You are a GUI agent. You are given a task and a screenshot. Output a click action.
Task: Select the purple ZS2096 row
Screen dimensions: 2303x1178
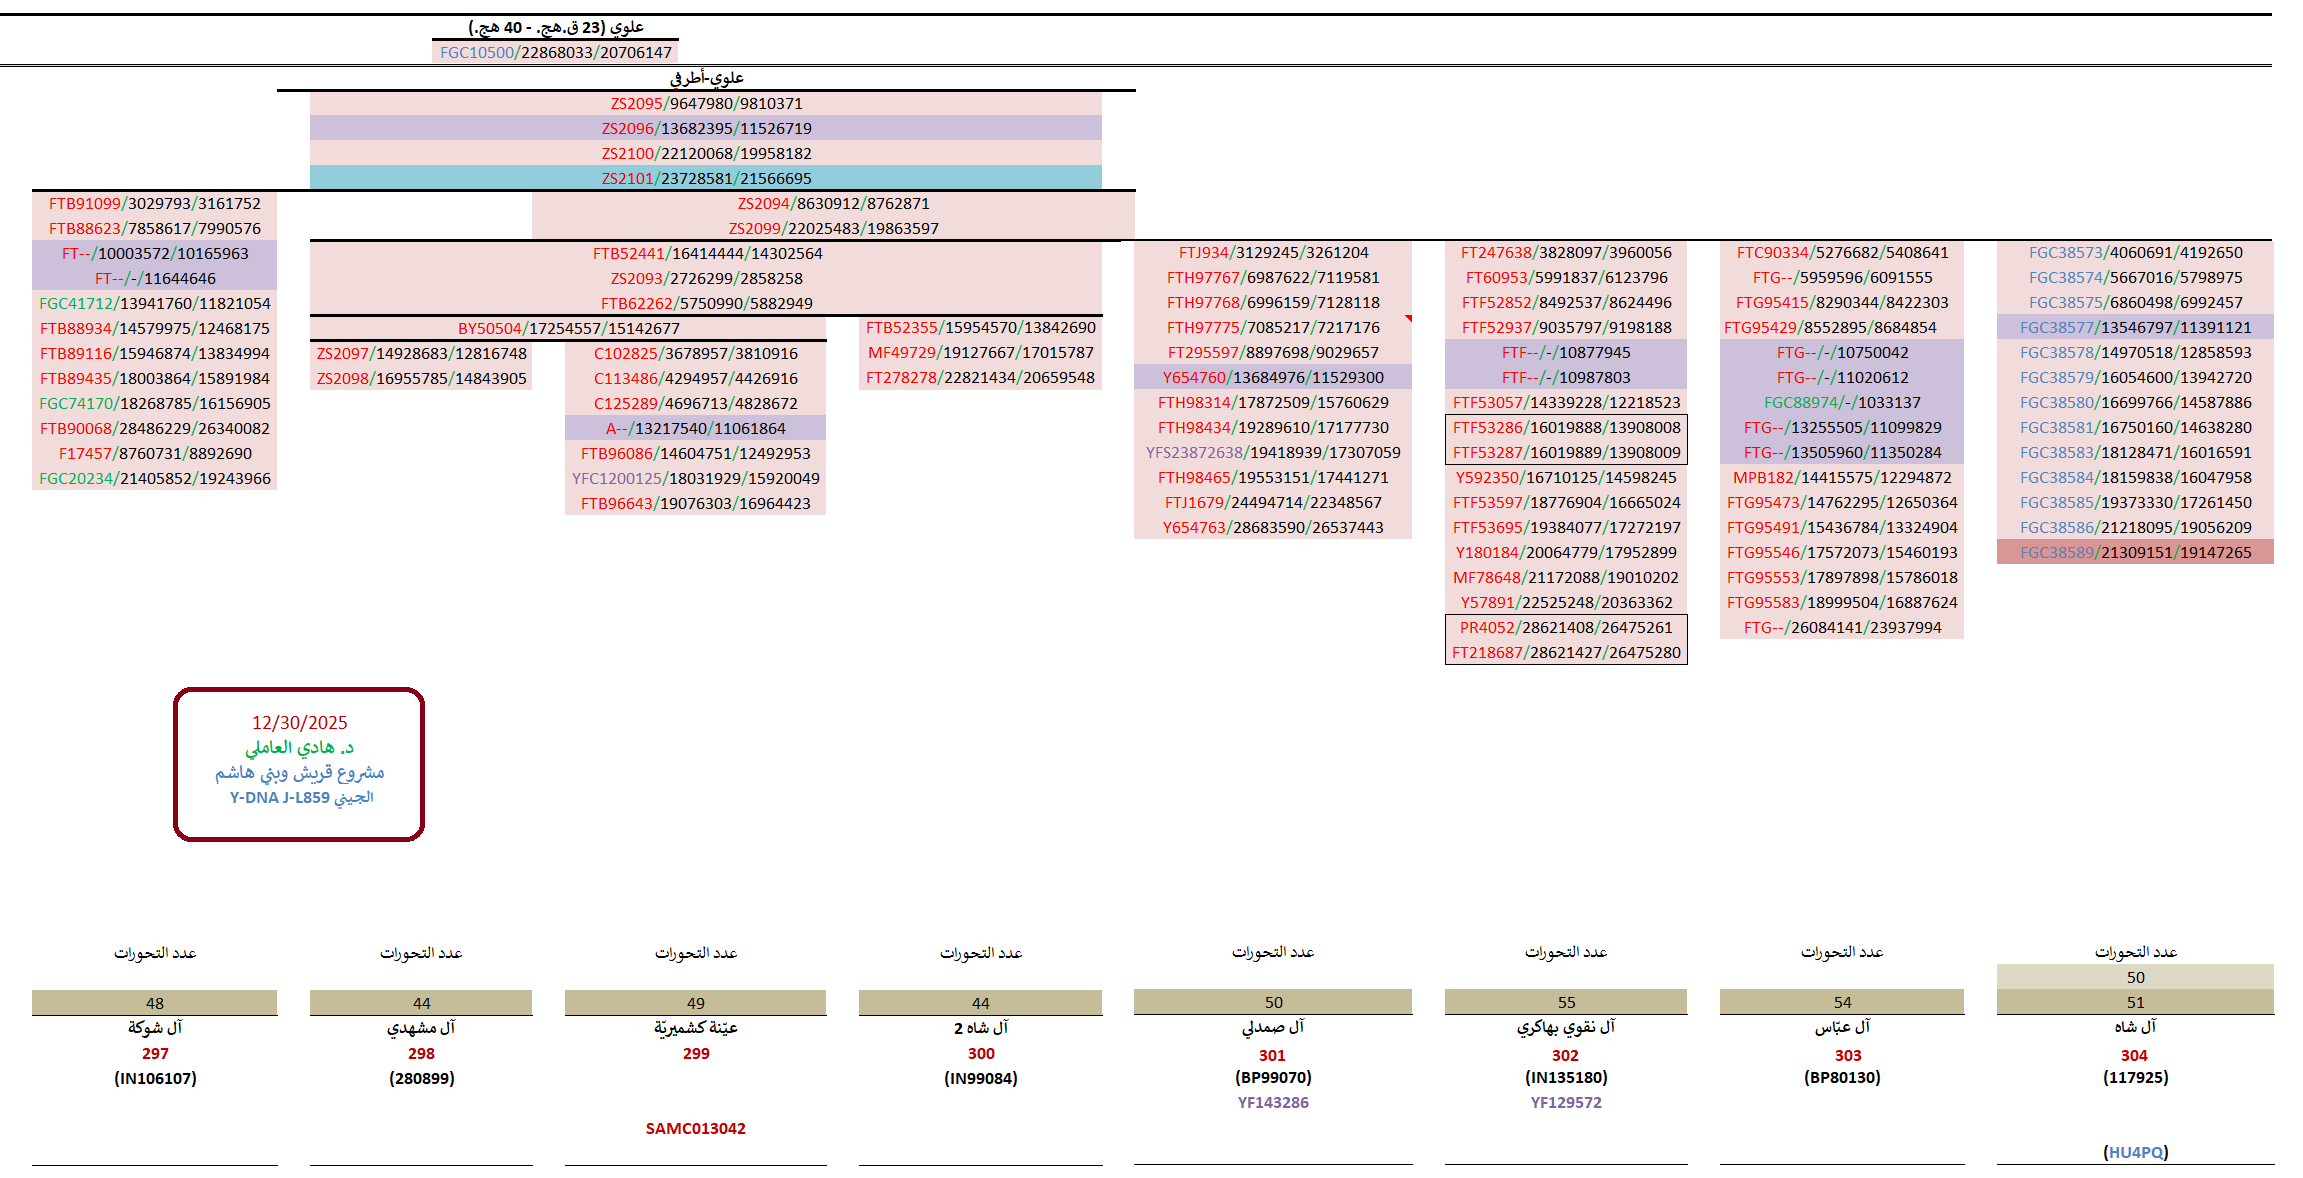[706, 128]
